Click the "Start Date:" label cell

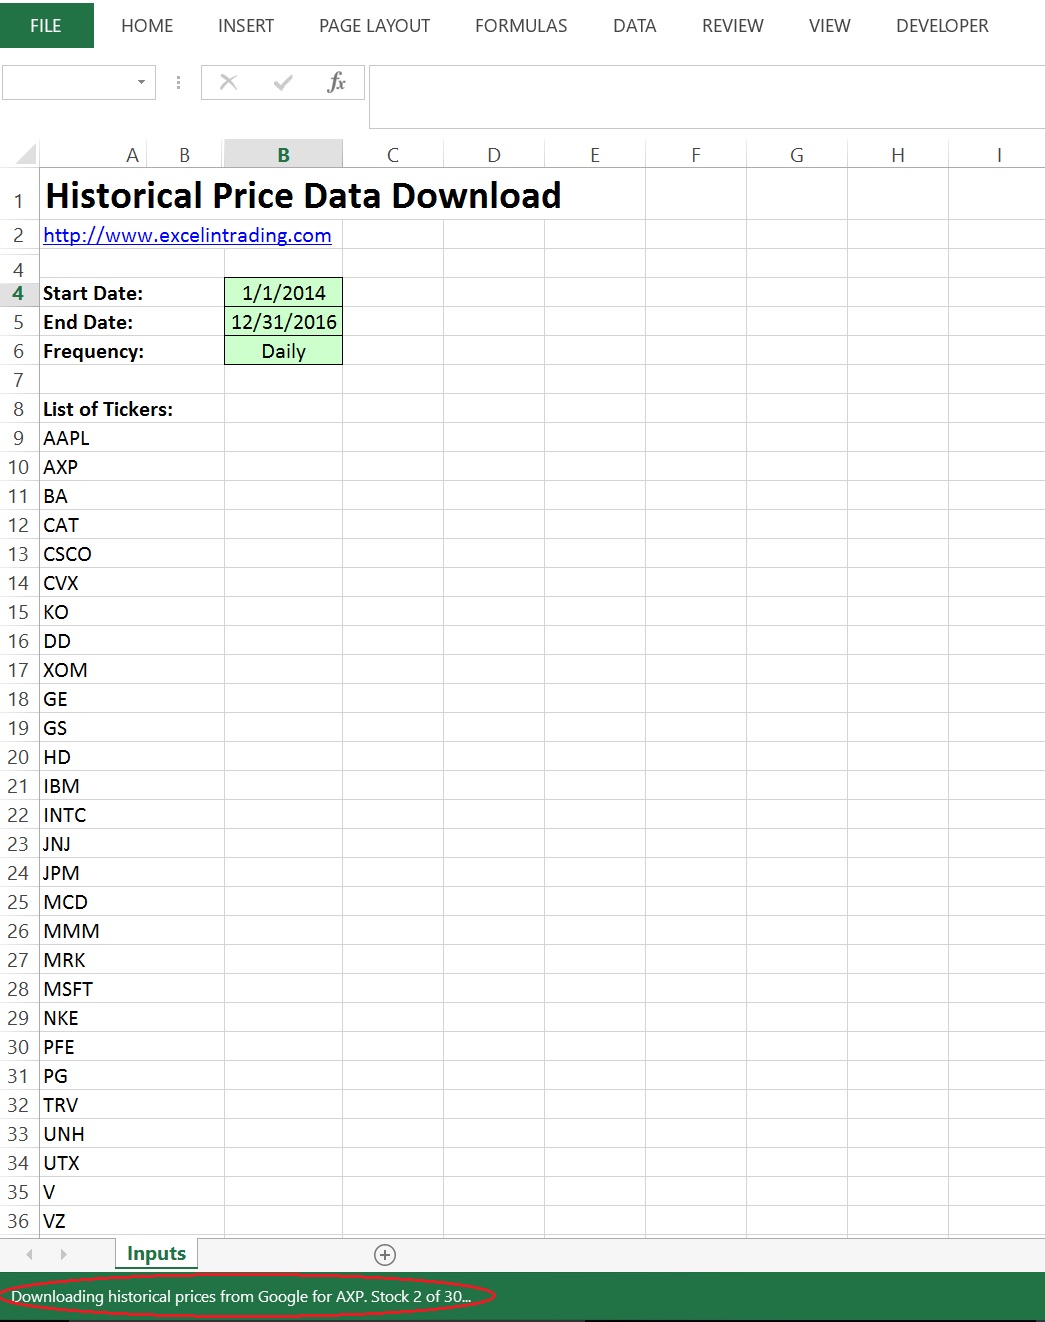click(132, 293)
